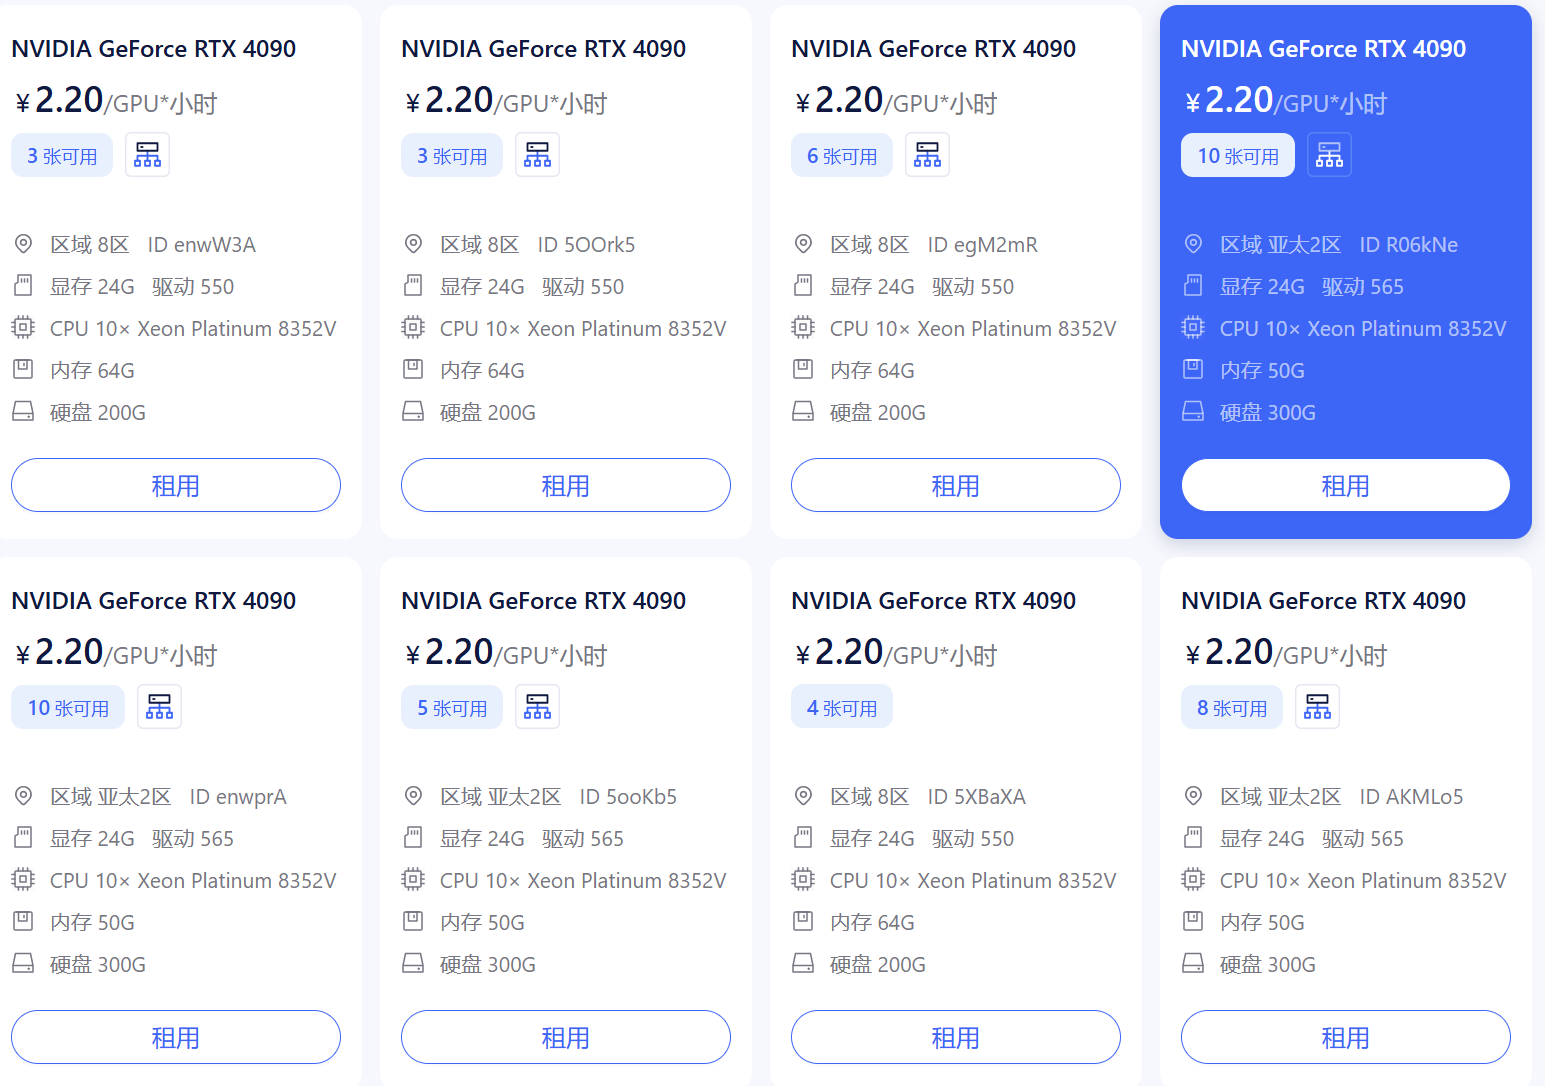Click RTX 4090 title on 5ooKb5 card
1545x1086 pixels.
coord(544,601)
